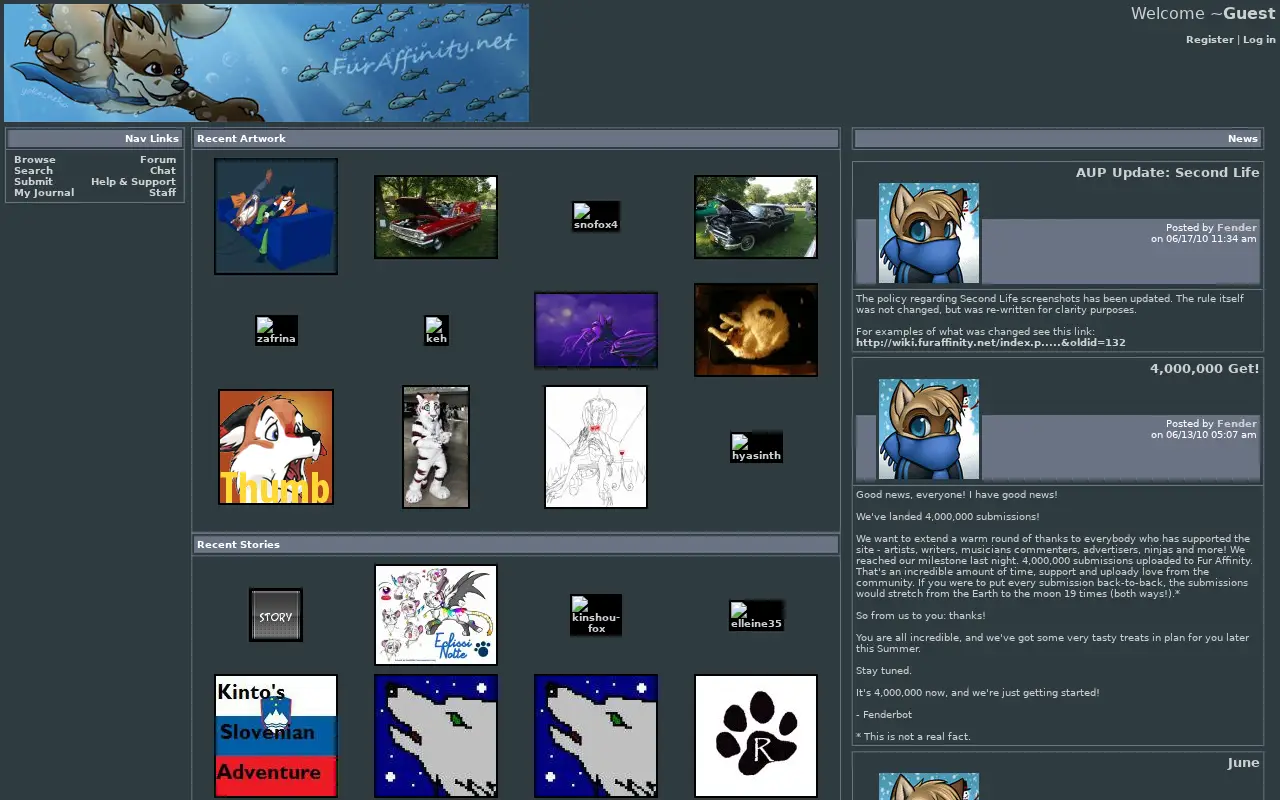Click the avatar on the June post
The height and width of the screenshot is (800, 1280).
coord(929,786)
